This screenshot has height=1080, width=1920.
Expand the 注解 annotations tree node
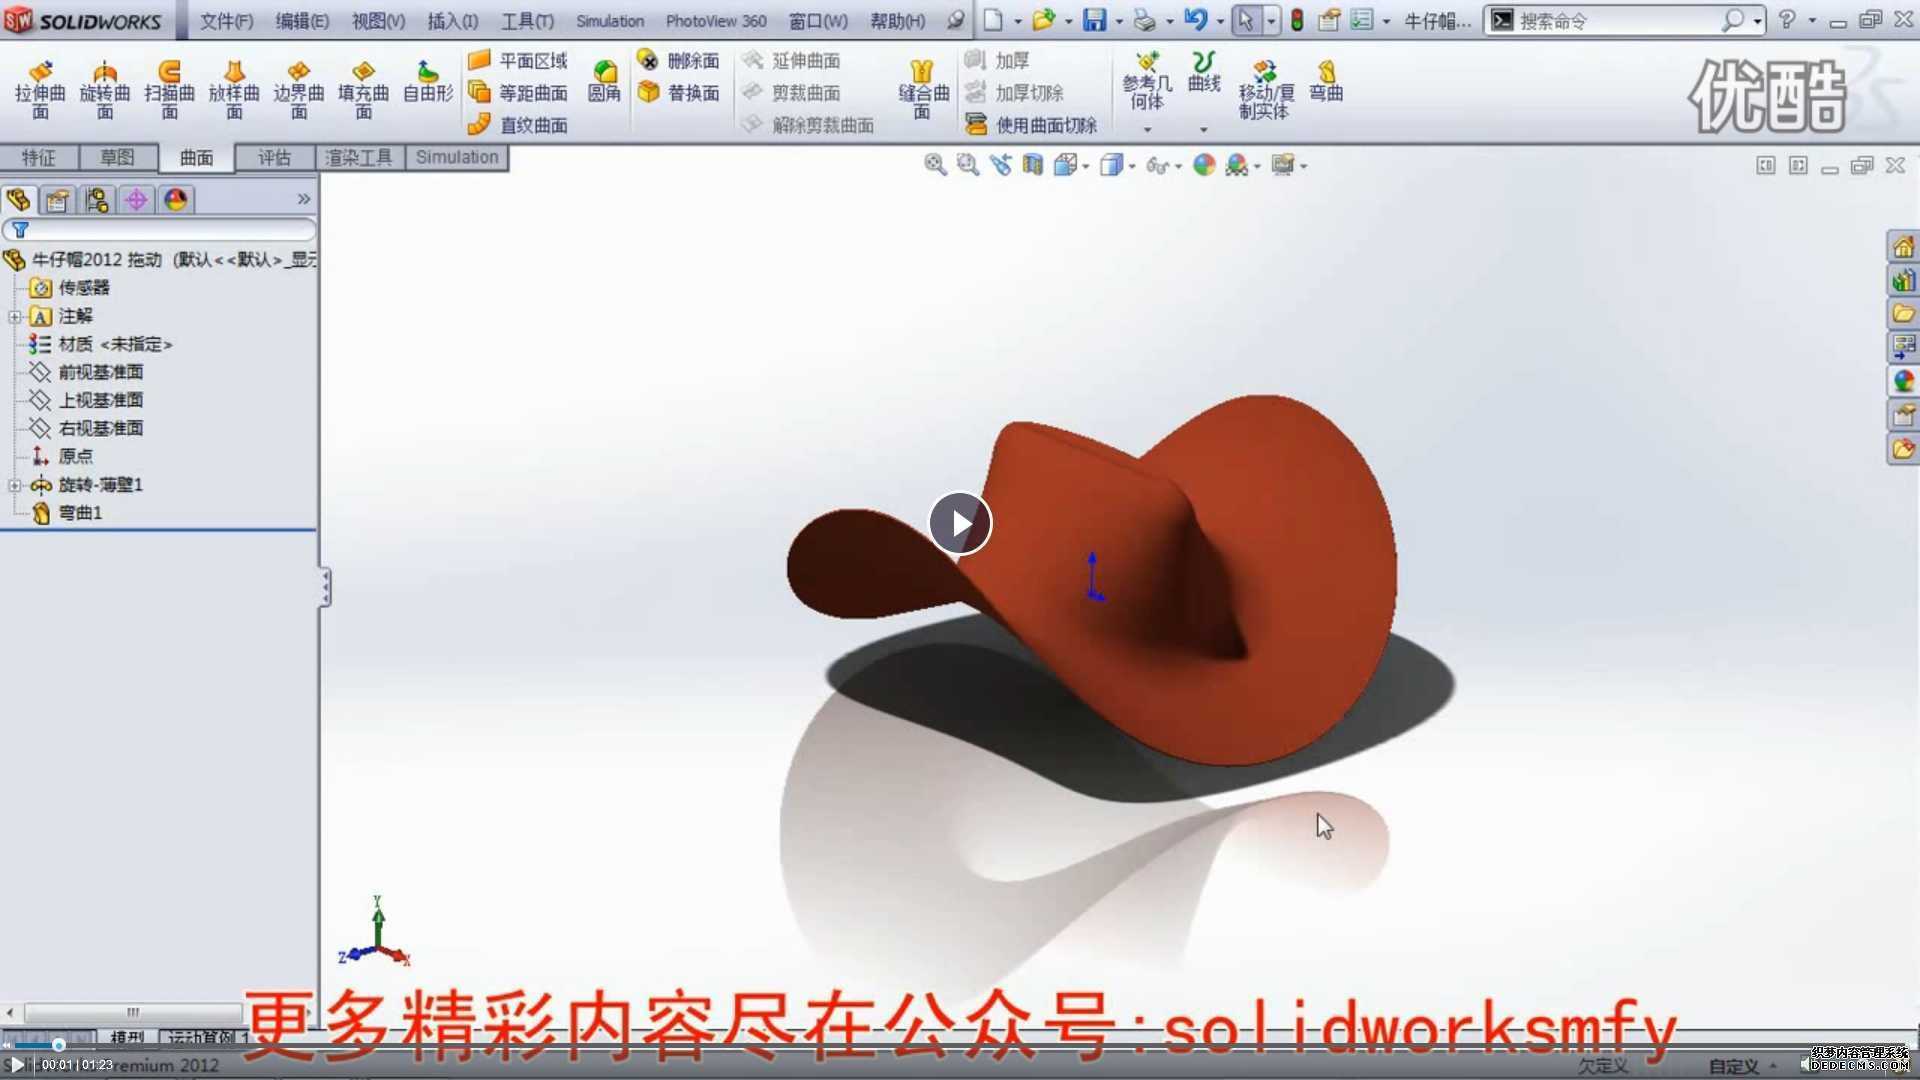[14, 317]
